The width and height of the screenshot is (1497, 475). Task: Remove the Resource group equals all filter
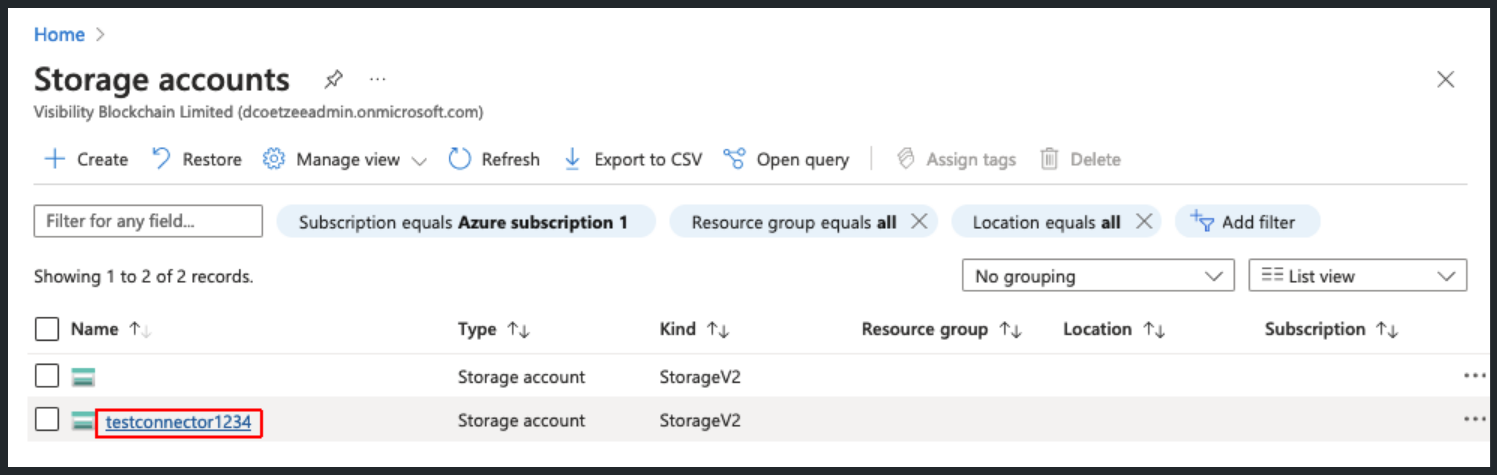tap(919, 222)
